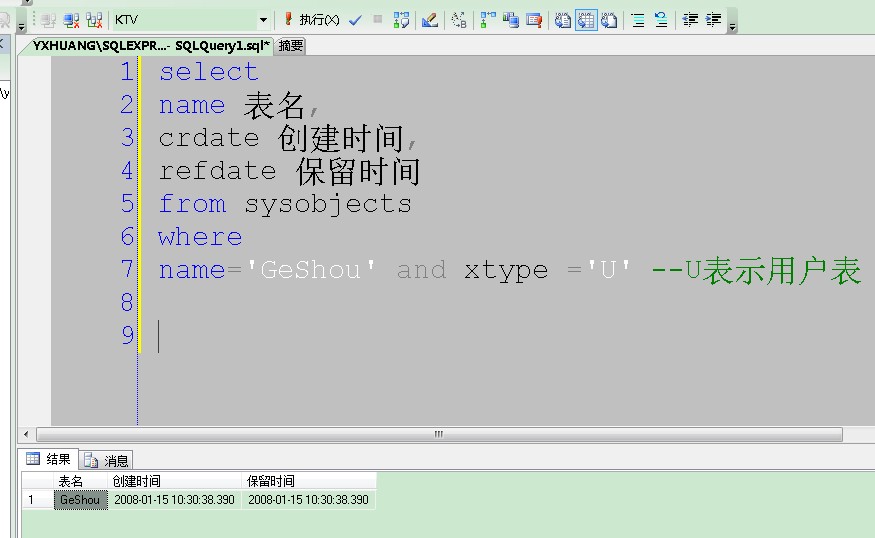The height and width of the screenshot is (538, 875).
Task: Click the 保留时间 column header
Action: [x=309, y=481]
